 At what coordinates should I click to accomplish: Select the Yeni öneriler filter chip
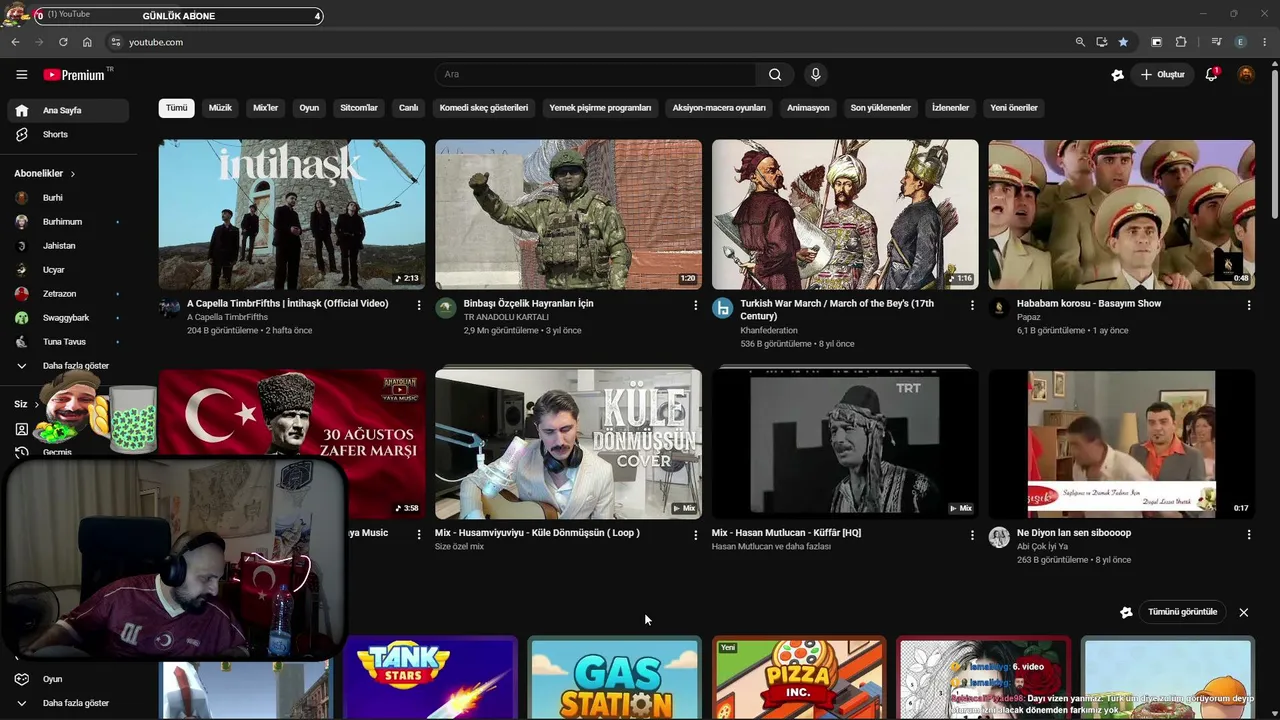point(1014,108)
